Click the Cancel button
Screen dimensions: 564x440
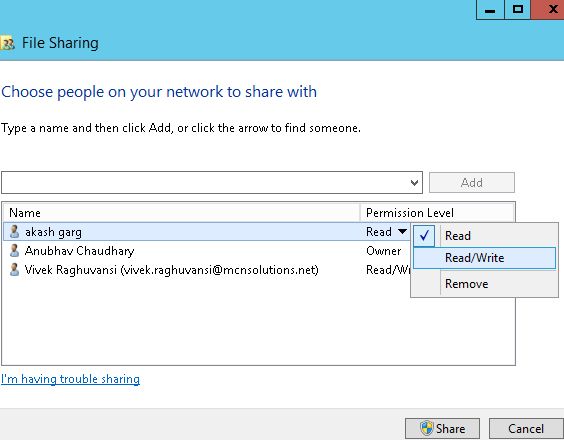pyautogui.click(x=526, y=428)
